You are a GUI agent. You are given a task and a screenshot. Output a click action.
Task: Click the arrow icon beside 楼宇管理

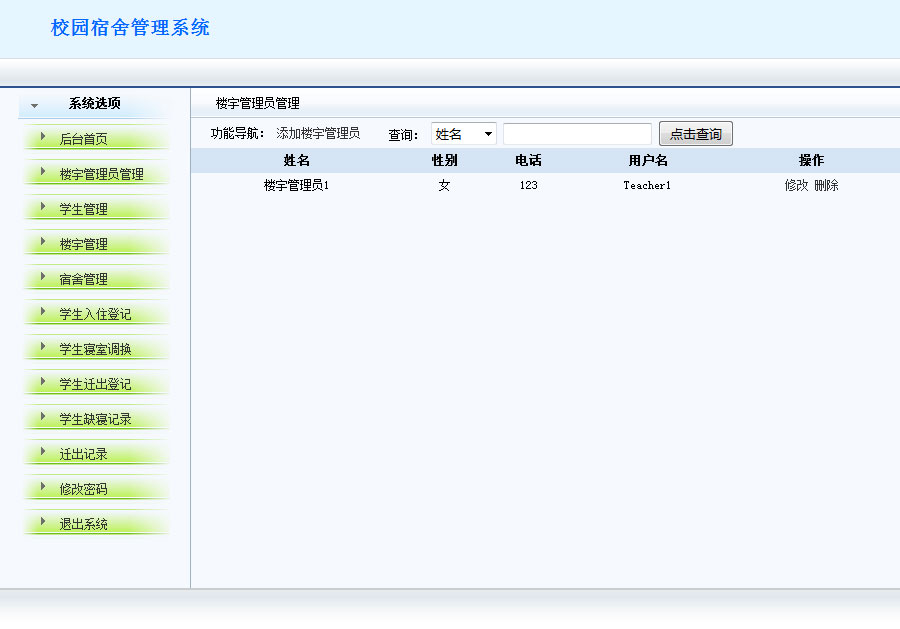coord(41,243)
